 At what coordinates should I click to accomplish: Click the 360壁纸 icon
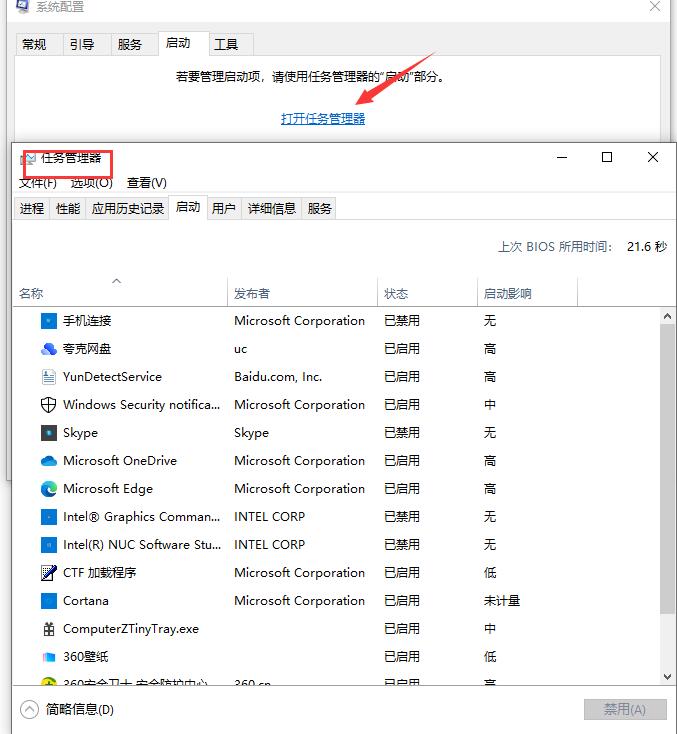(49, 657)
